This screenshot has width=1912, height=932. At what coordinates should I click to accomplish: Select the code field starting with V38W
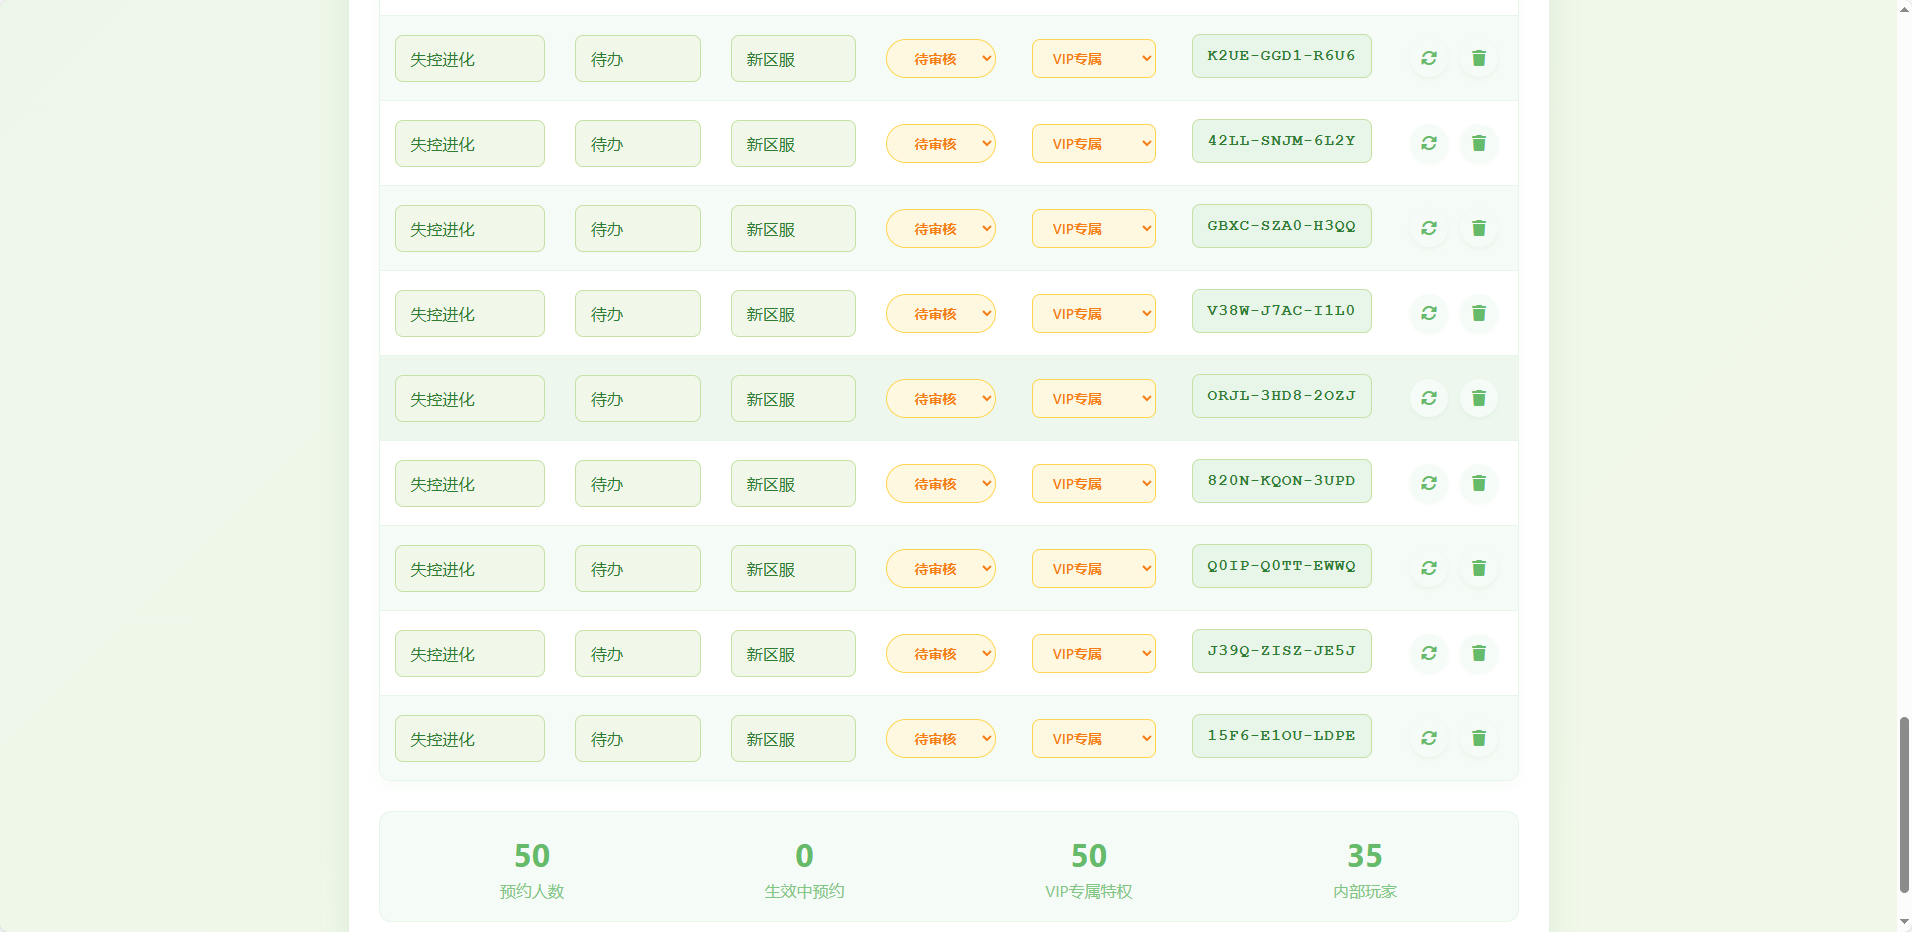point(1282,311)
